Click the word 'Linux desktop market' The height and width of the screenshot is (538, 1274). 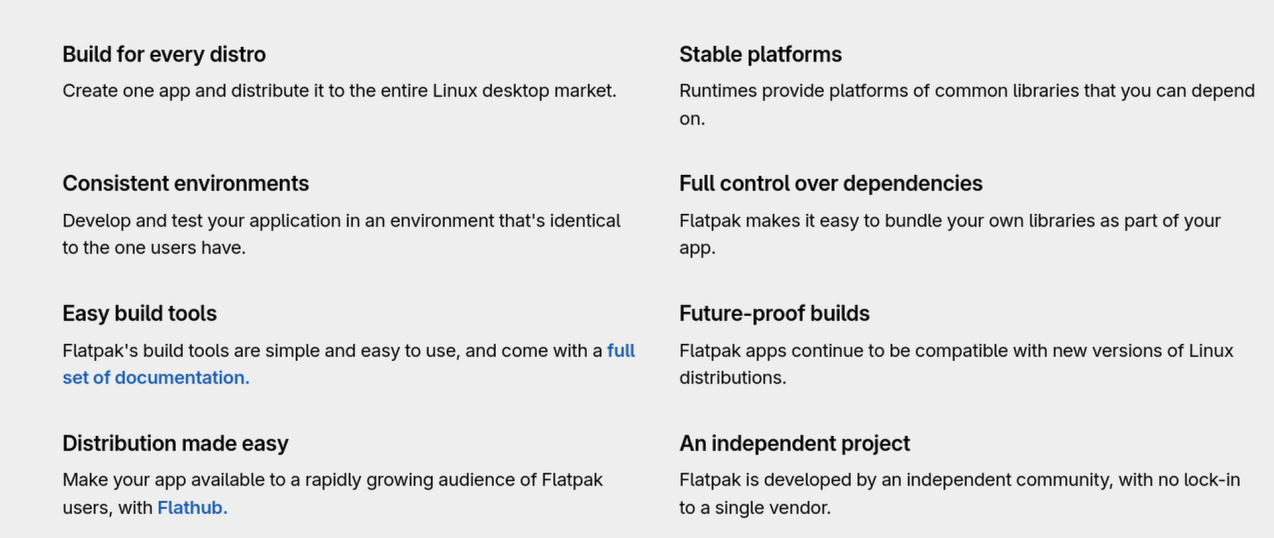[x=525, y=90]
